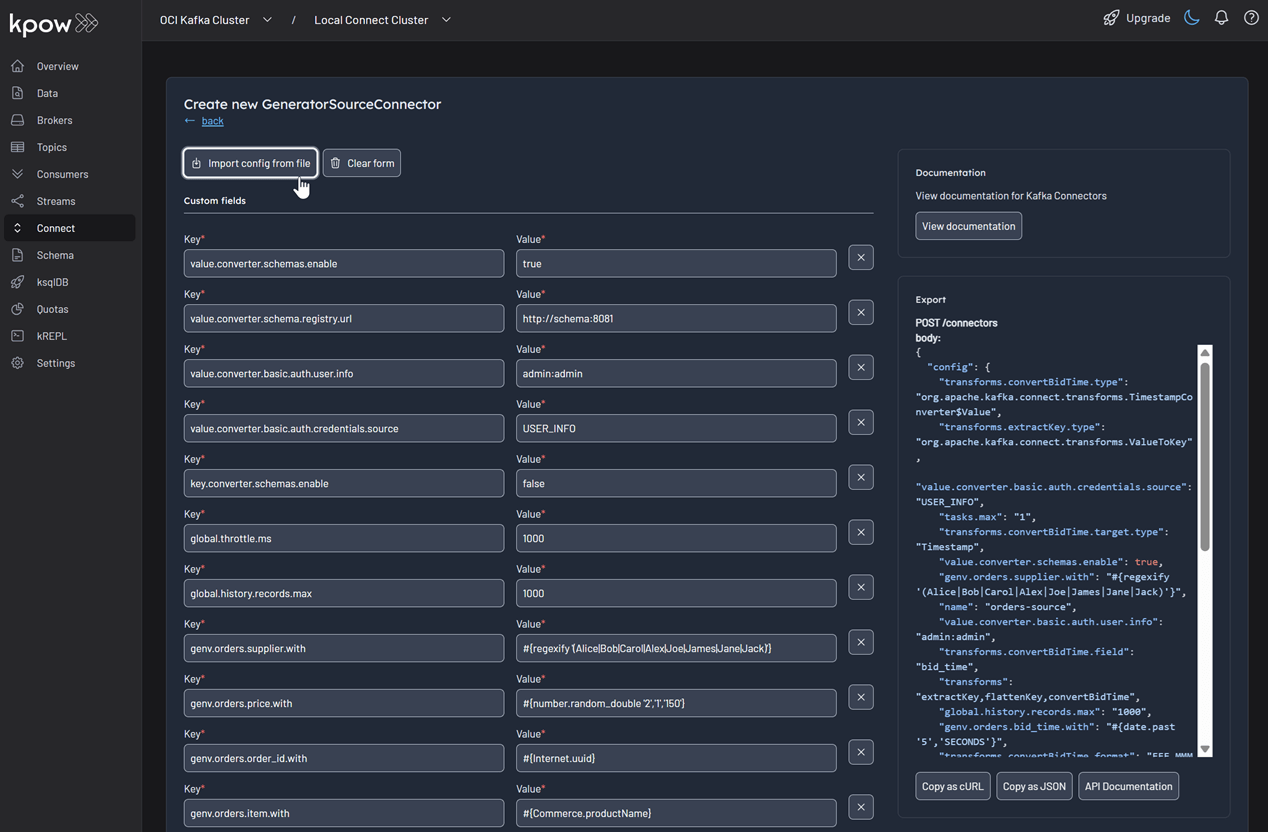Edit value field containing number.random_double

676,703
